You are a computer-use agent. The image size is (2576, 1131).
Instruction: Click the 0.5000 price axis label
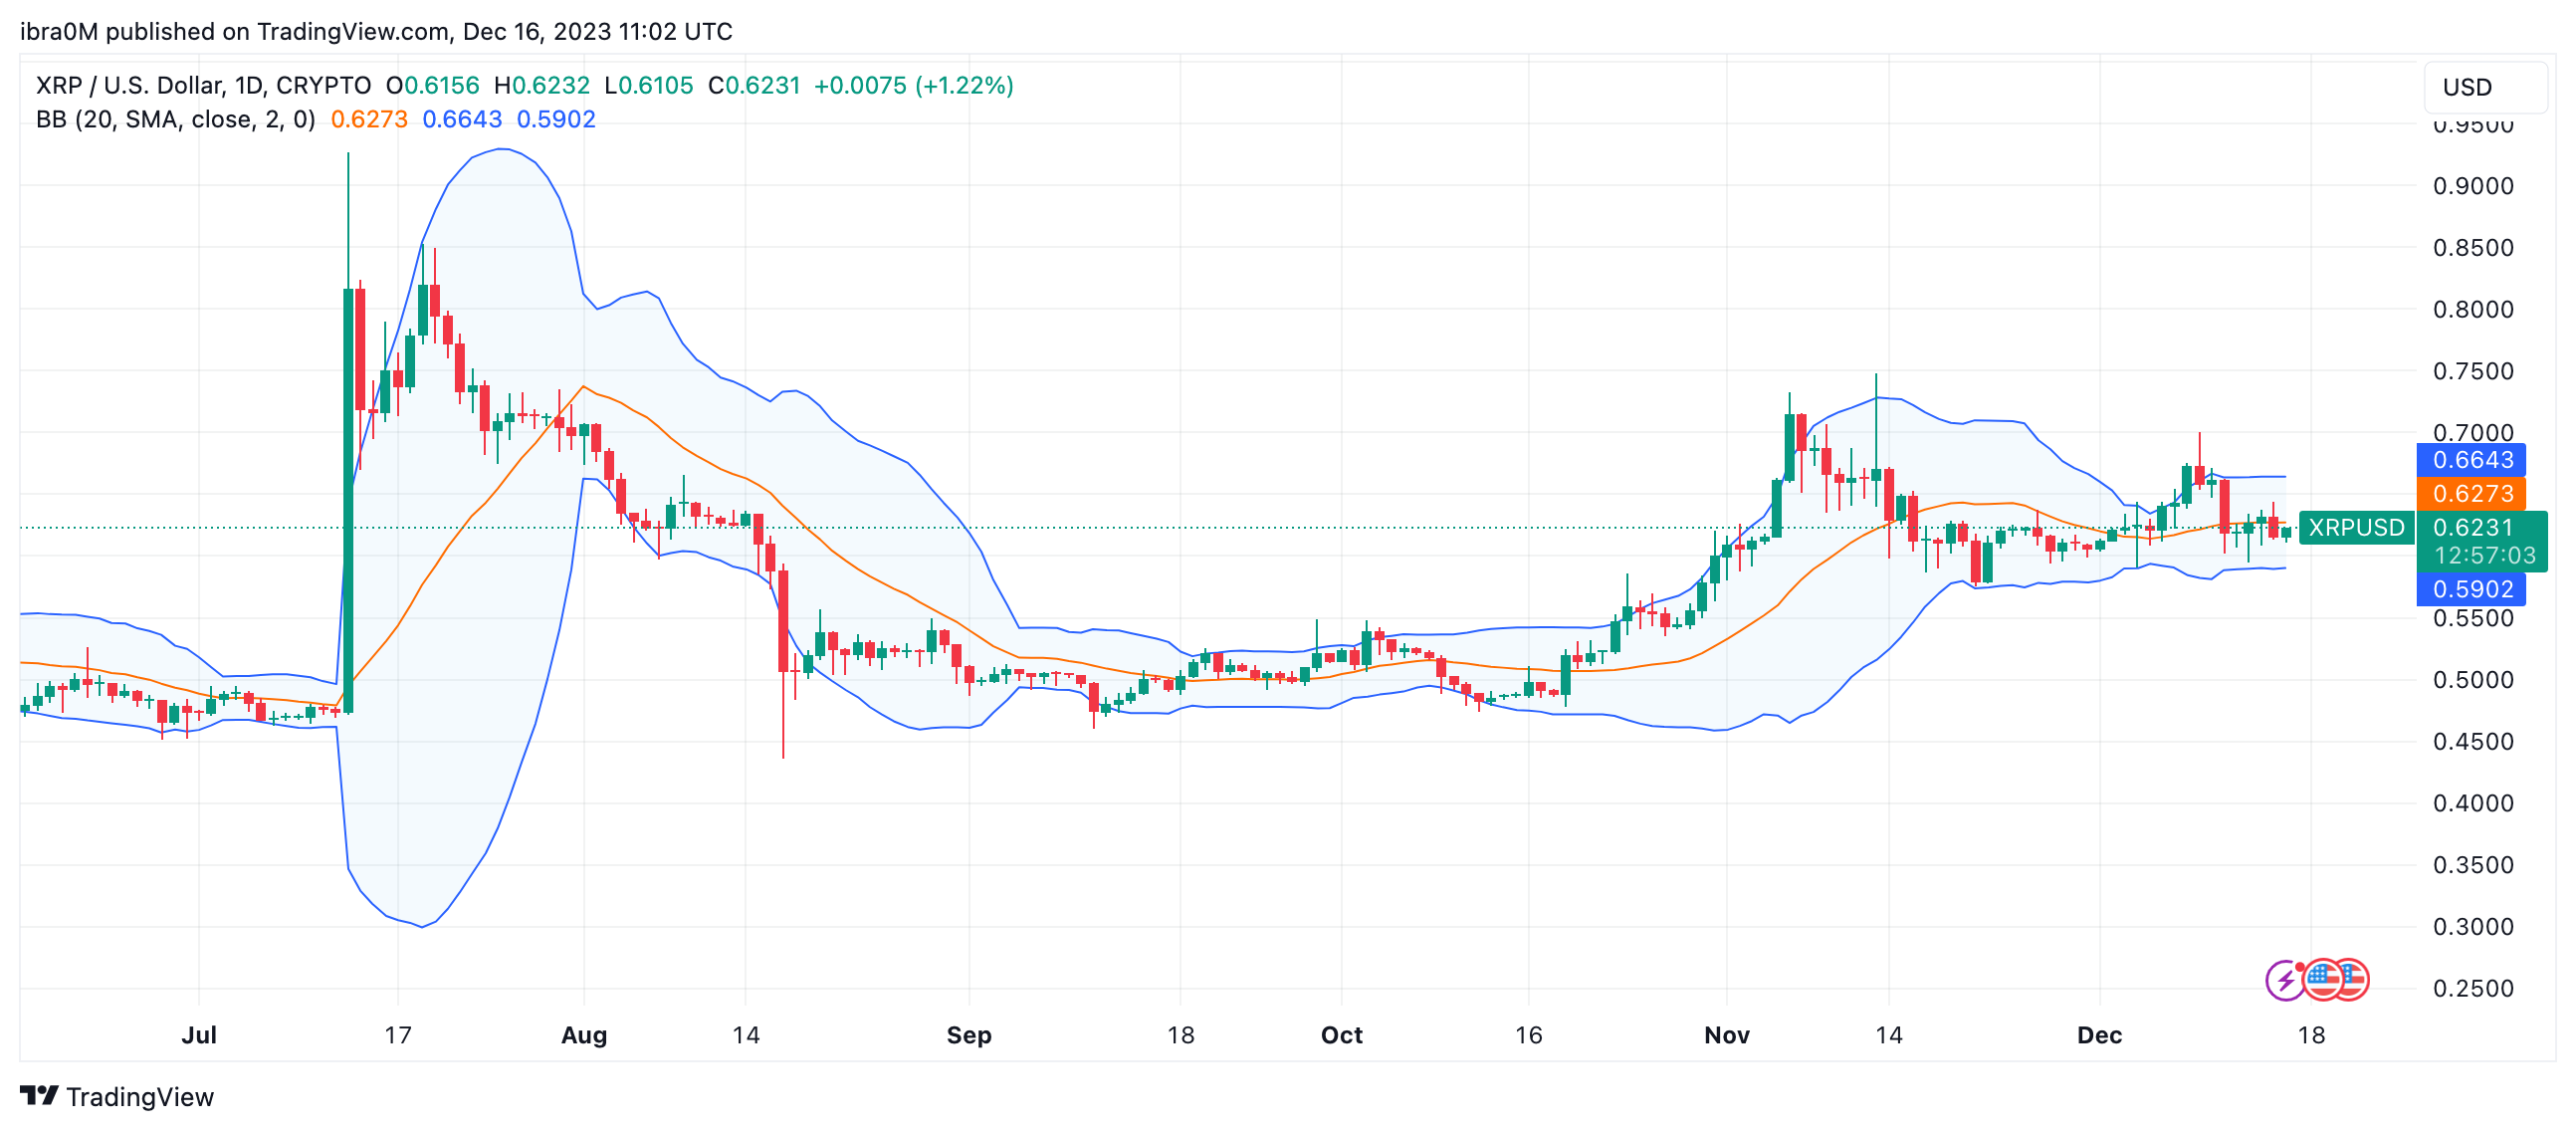2472,681
